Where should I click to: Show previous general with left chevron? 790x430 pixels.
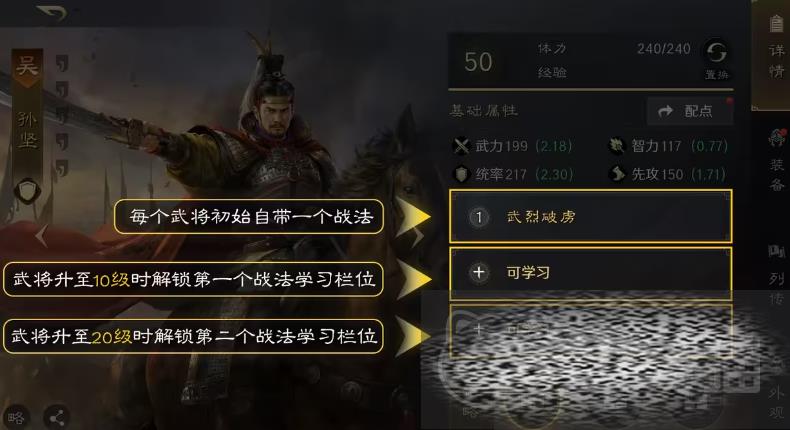point(42,235)
